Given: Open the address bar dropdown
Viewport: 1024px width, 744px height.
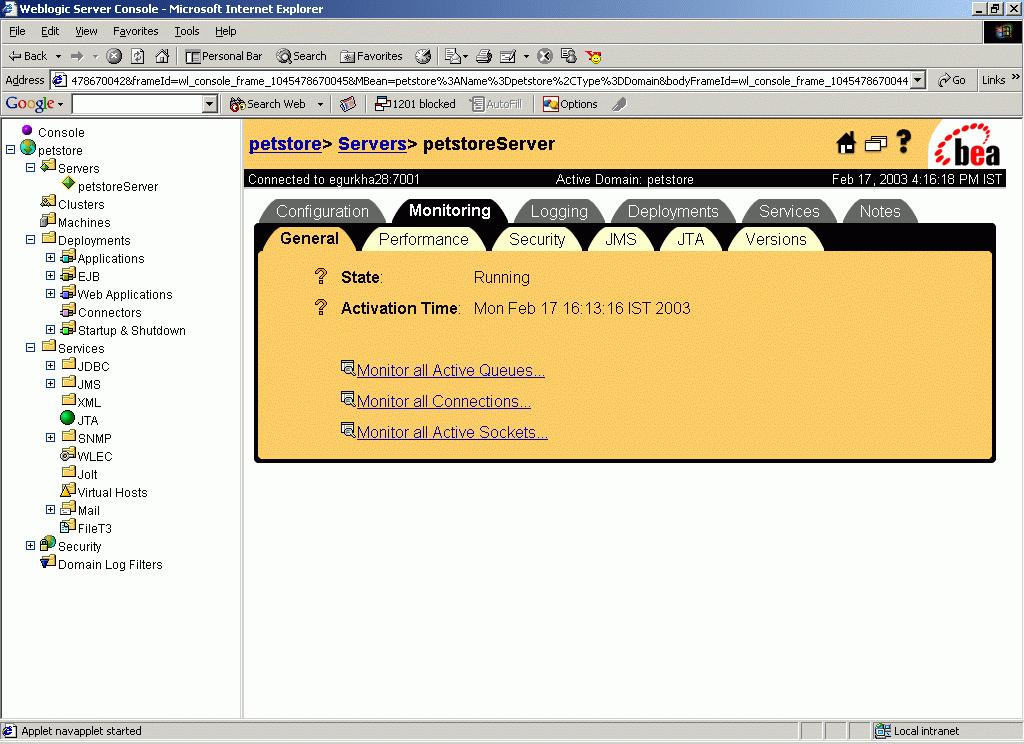Looking at the screenshot, I should point(918,80).
